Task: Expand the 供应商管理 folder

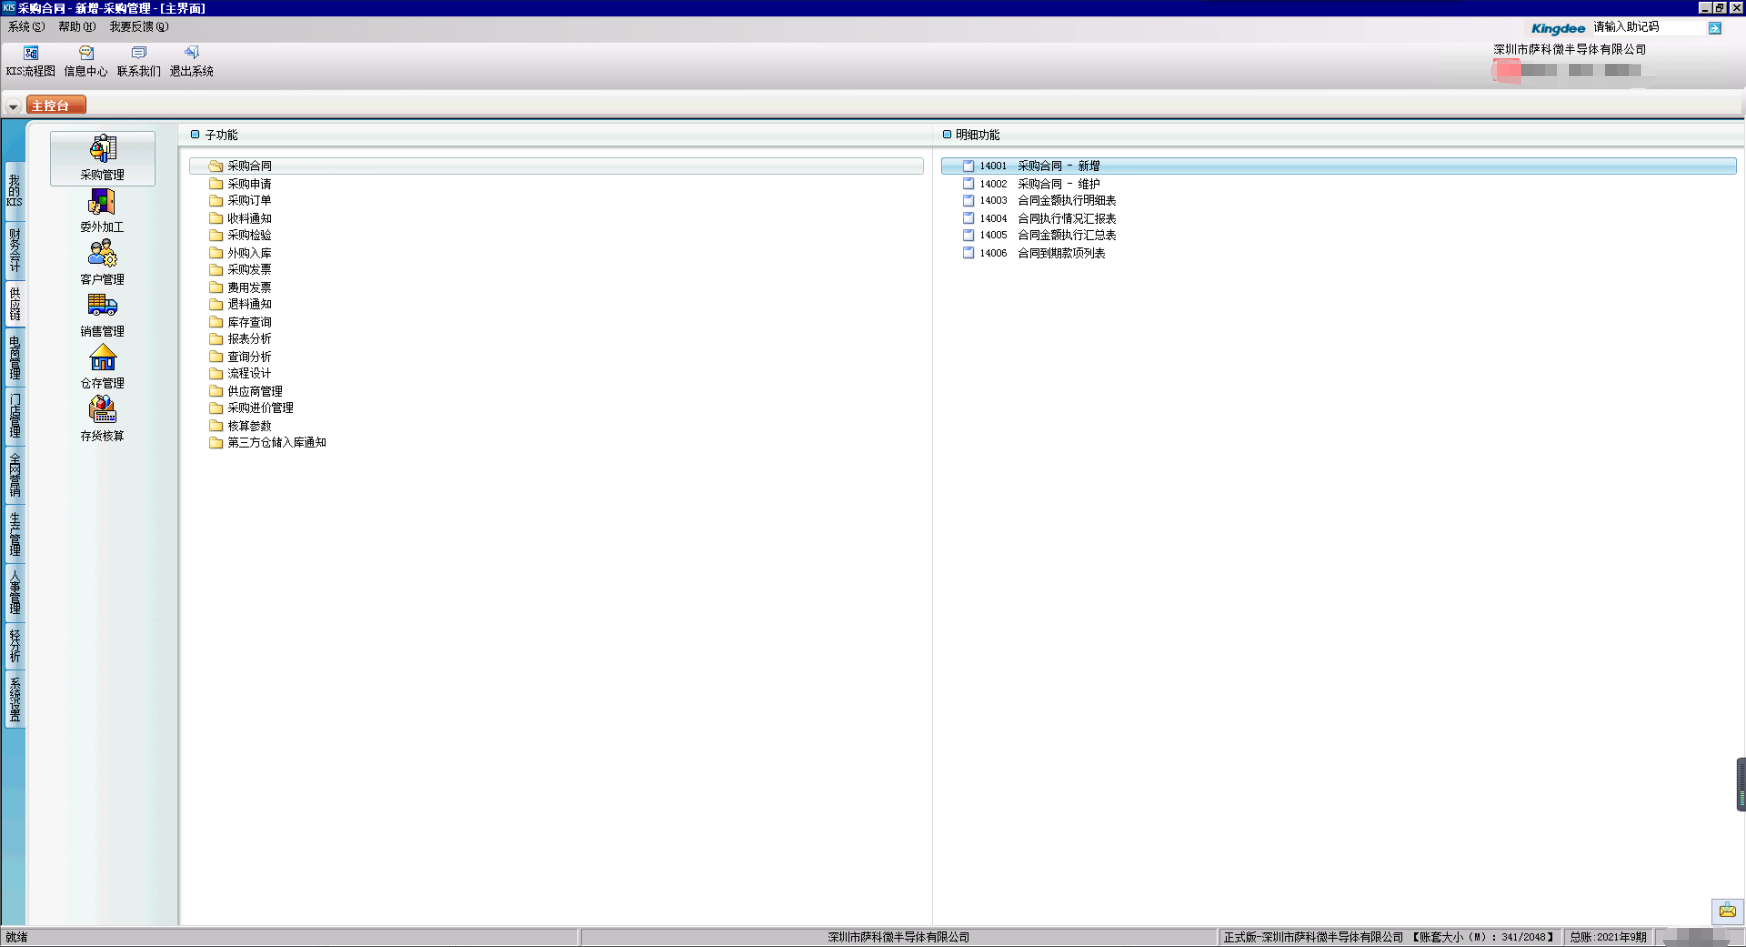Action: [x=254, y=391]
